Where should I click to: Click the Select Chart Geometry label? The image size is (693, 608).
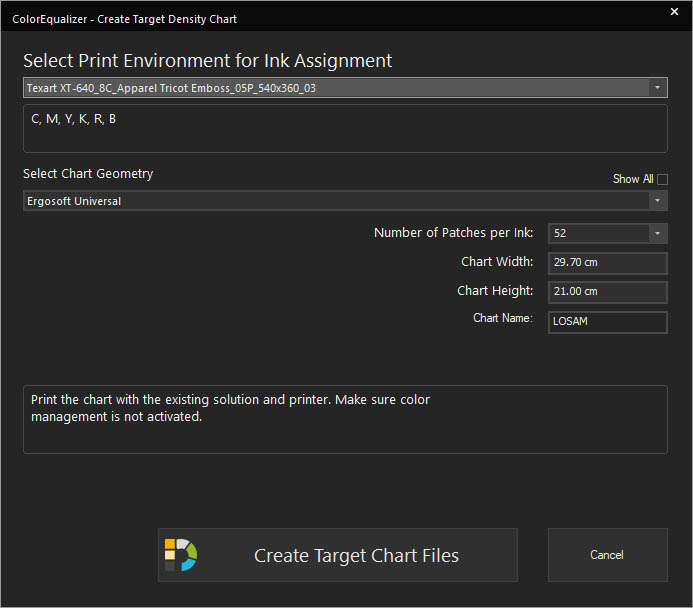(88, 174)
